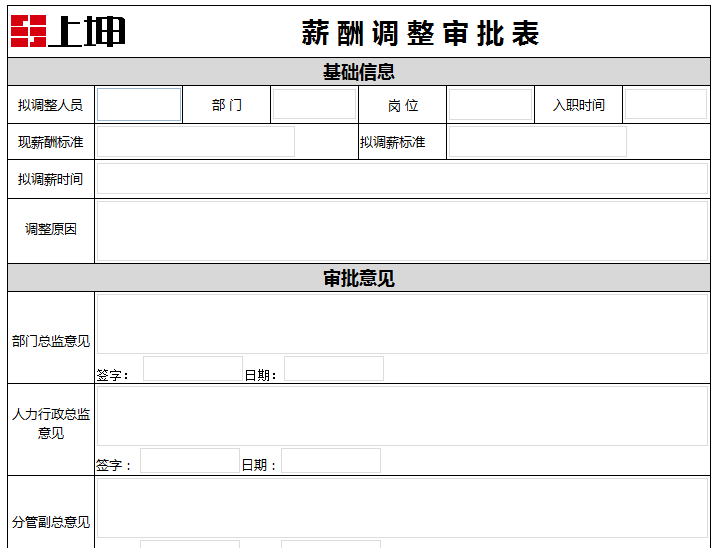Click the 拟调薪时间 label
718x548 pixels.
pos(50,179)
